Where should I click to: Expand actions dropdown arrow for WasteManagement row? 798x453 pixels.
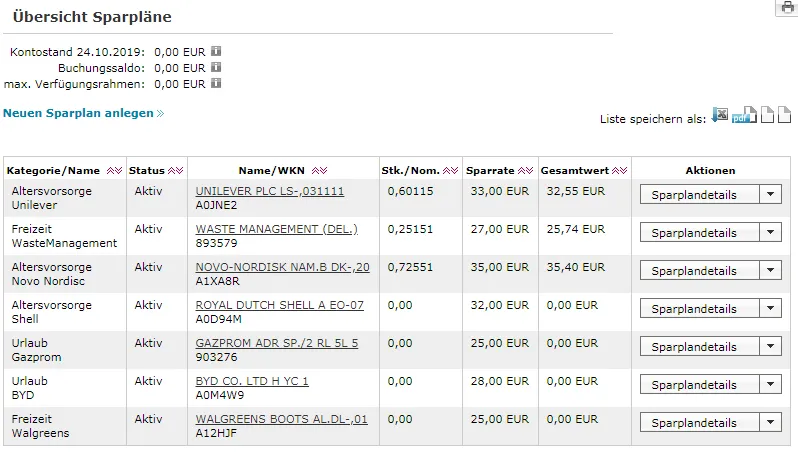pos(771,233)
